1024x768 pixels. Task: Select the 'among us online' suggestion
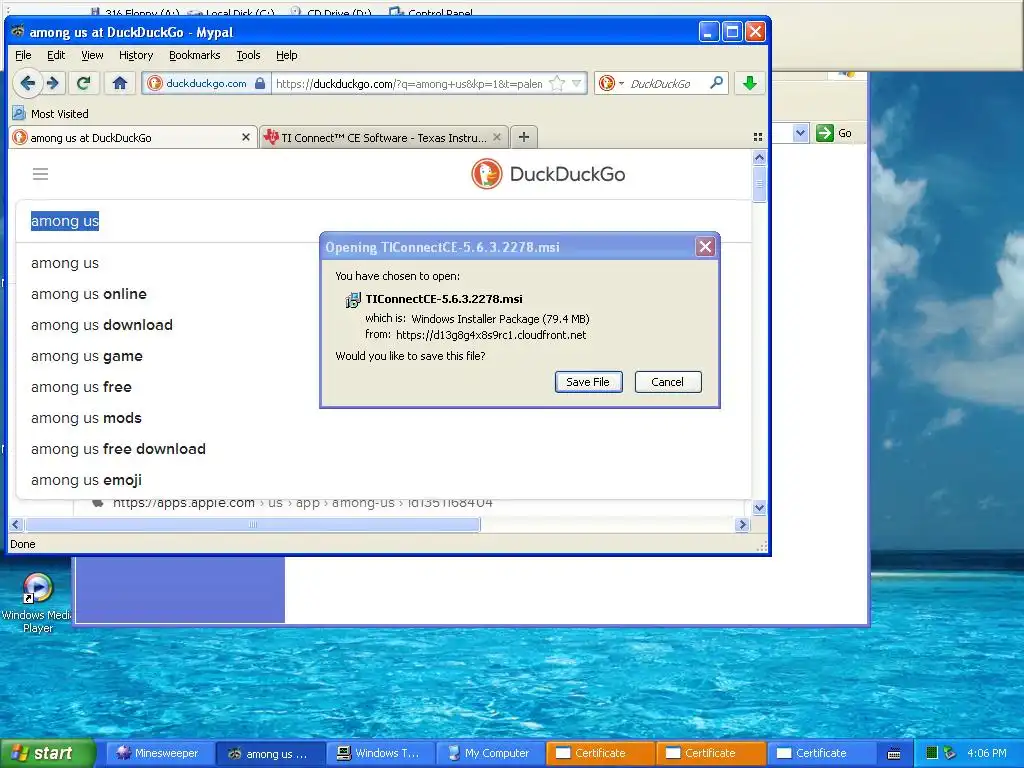tap(89, 294)
